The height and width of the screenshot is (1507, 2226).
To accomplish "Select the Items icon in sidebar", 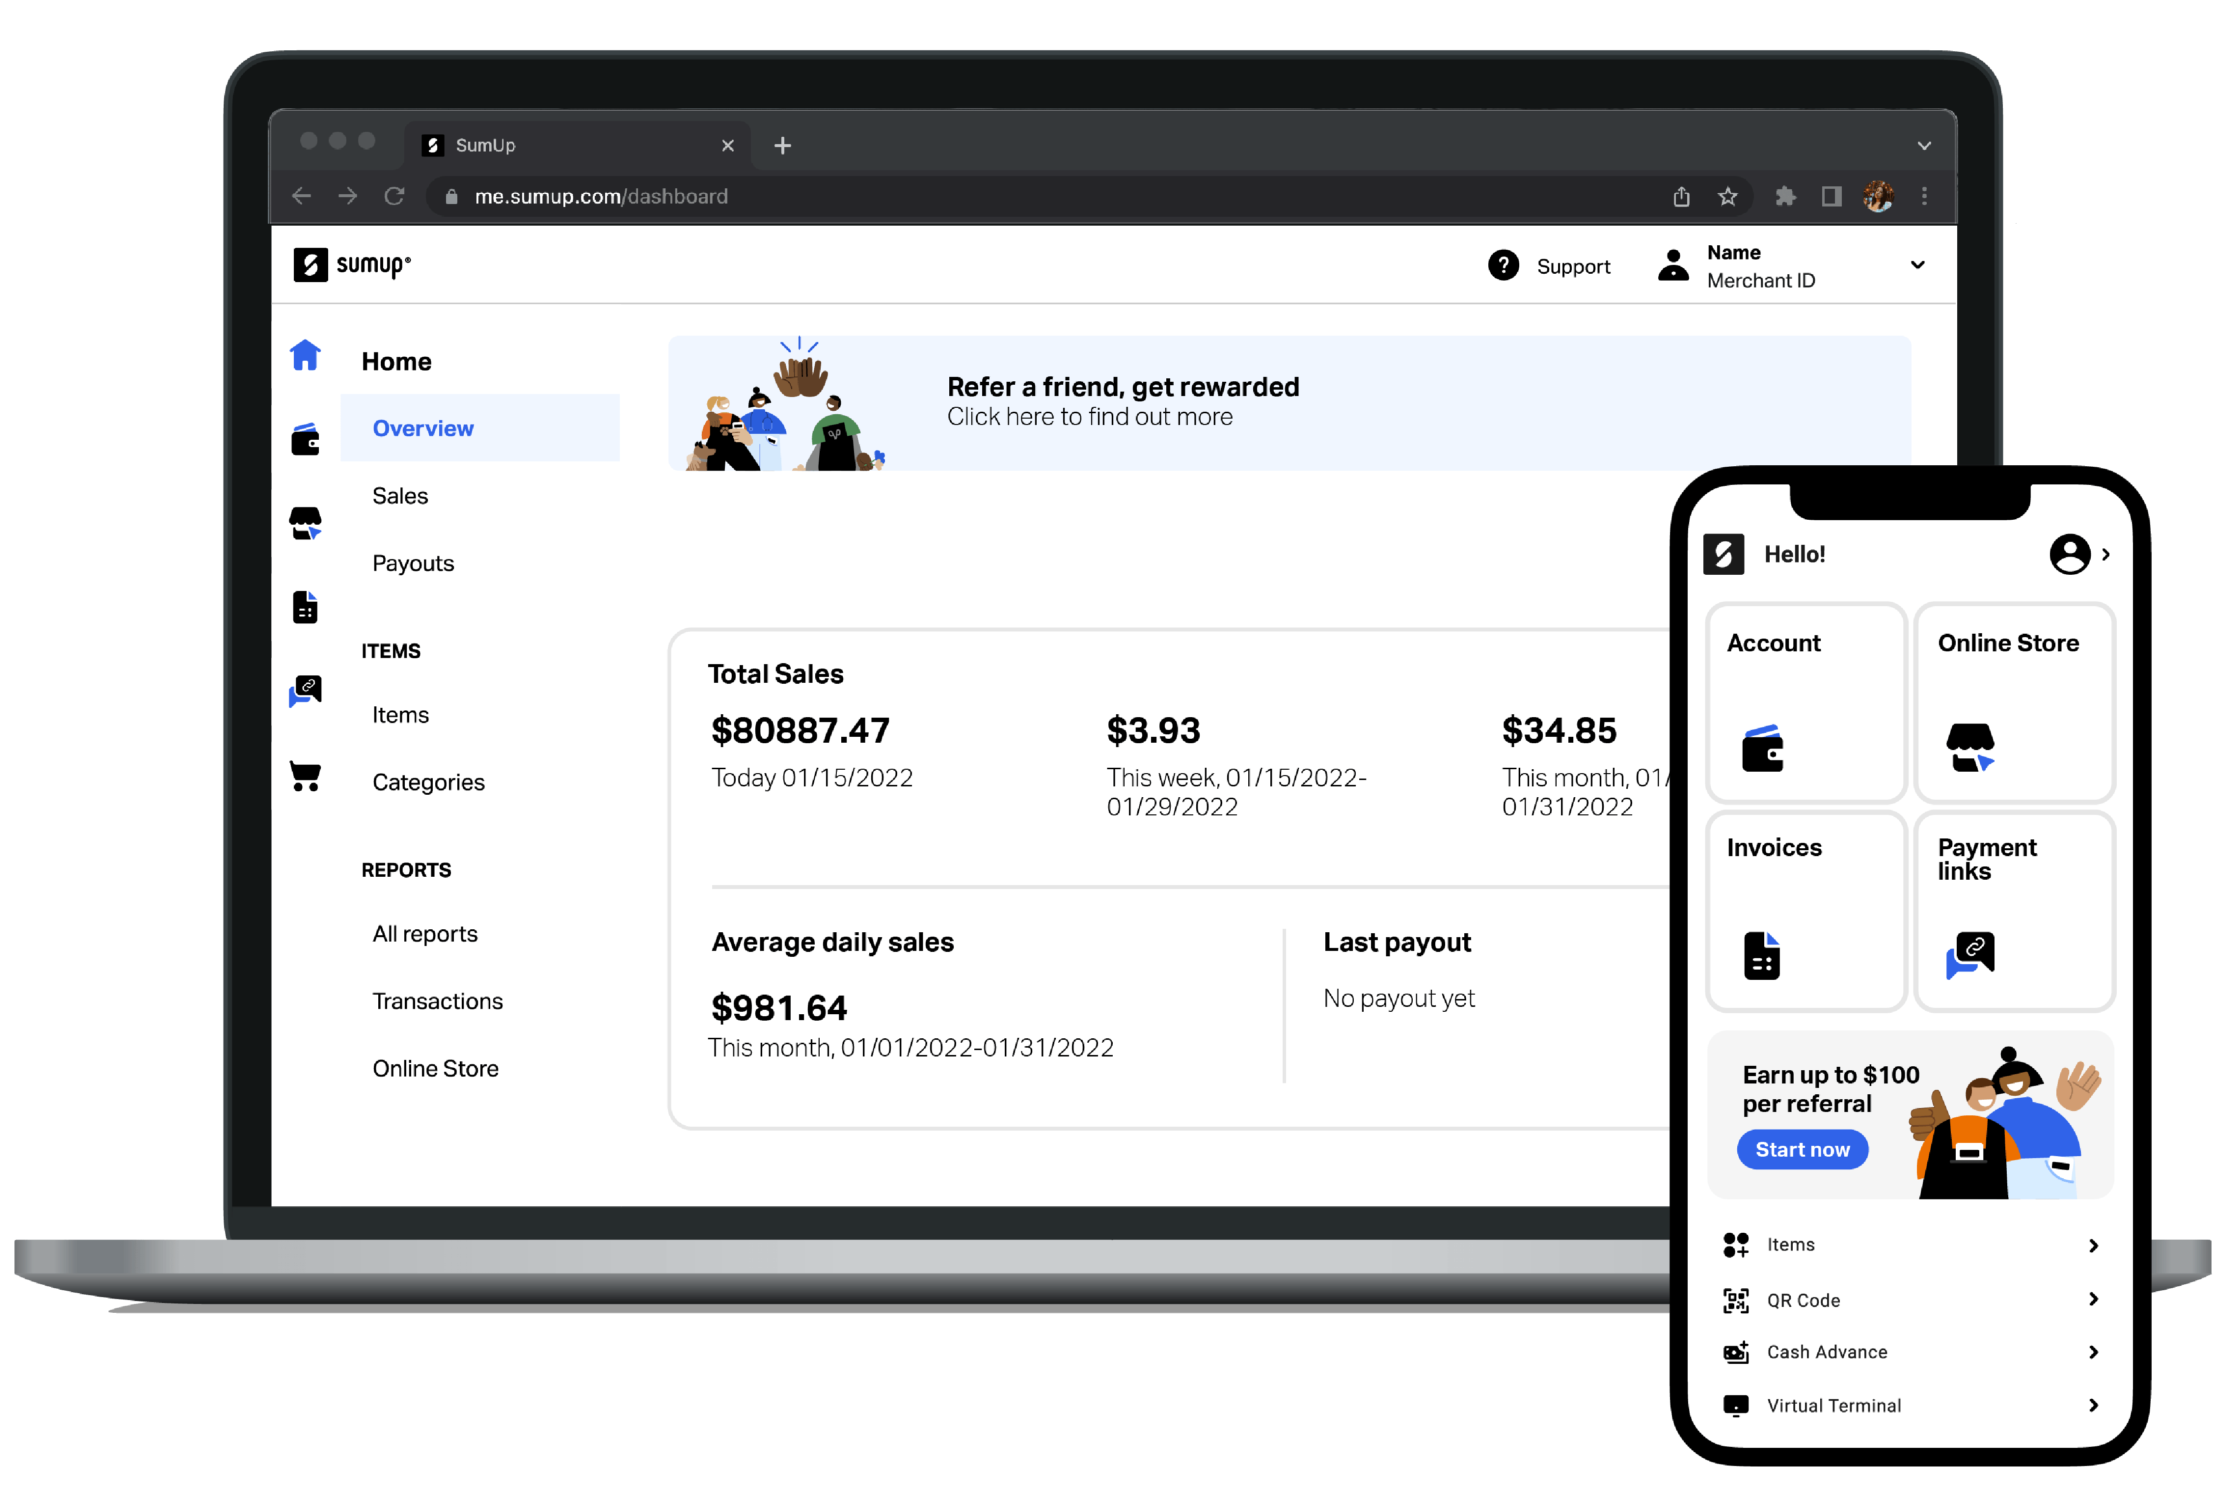I will tap(306, 693).
